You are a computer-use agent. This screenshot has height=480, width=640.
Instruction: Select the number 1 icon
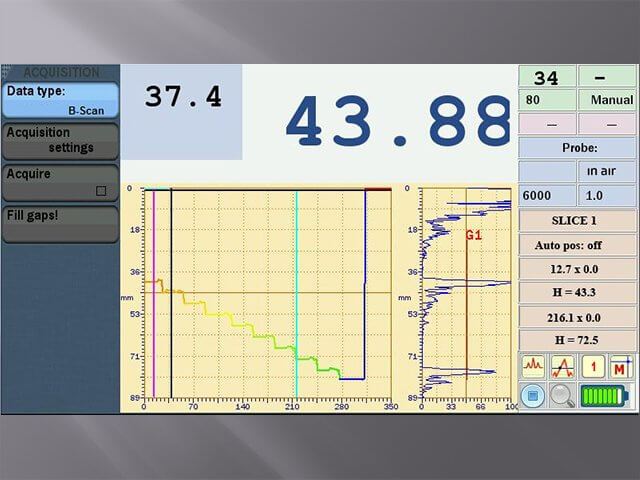pyautogui.click(x=592, y=367)
